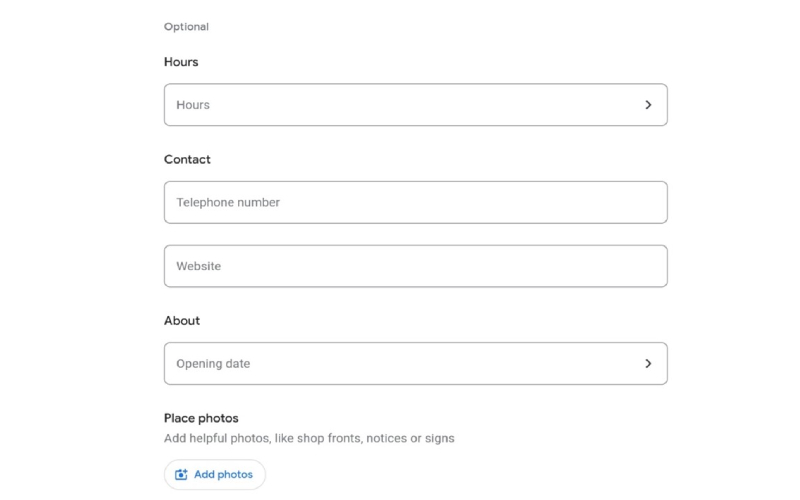Screen dimensions: 800x500
Task: Click the Hours section heading
Action: (181, 62)
